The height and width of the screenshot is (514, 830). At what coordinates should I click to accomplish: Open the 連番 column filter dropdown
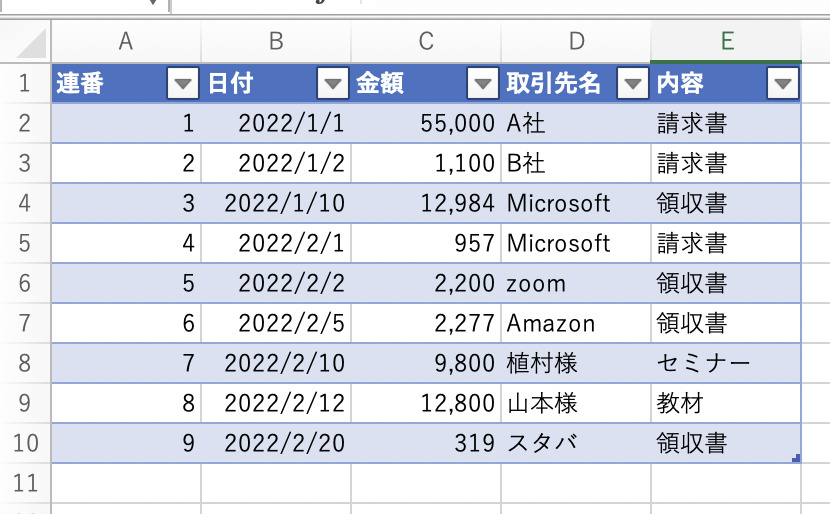(x=182, y=85)
